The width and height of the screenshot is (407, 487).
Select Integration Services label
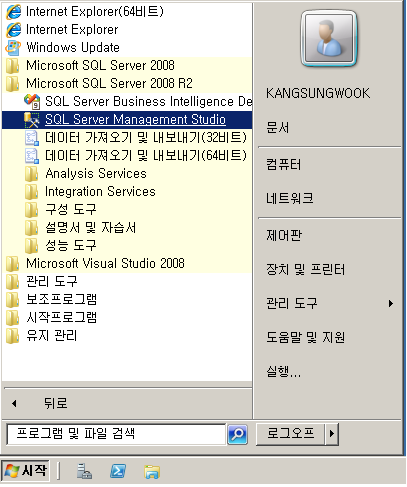click(100, 192)
